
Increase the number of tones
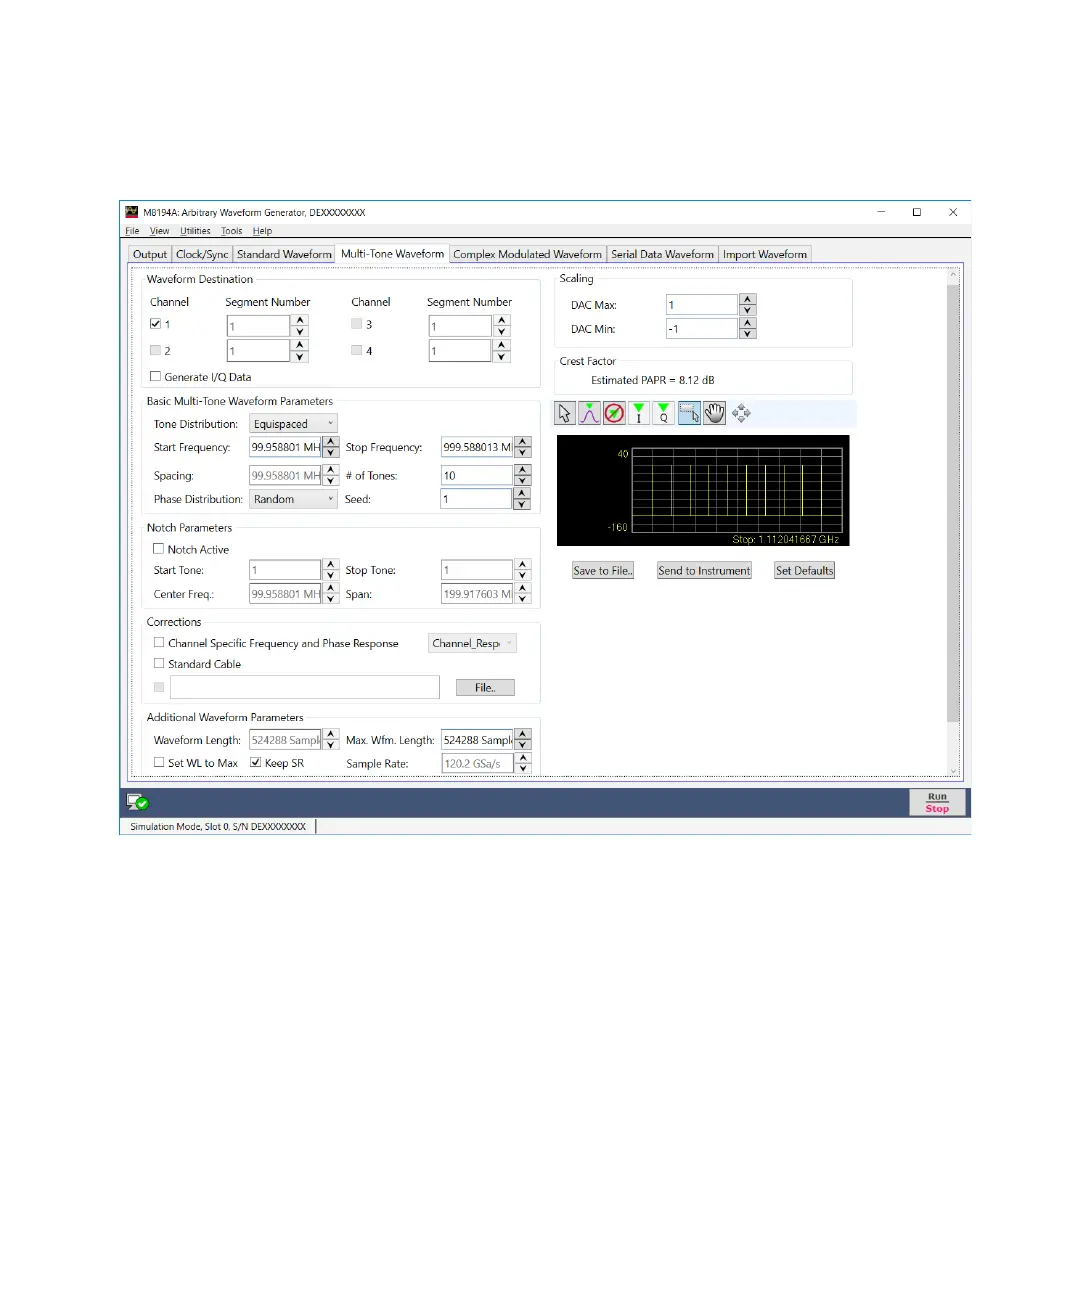(x=522, y=470)
